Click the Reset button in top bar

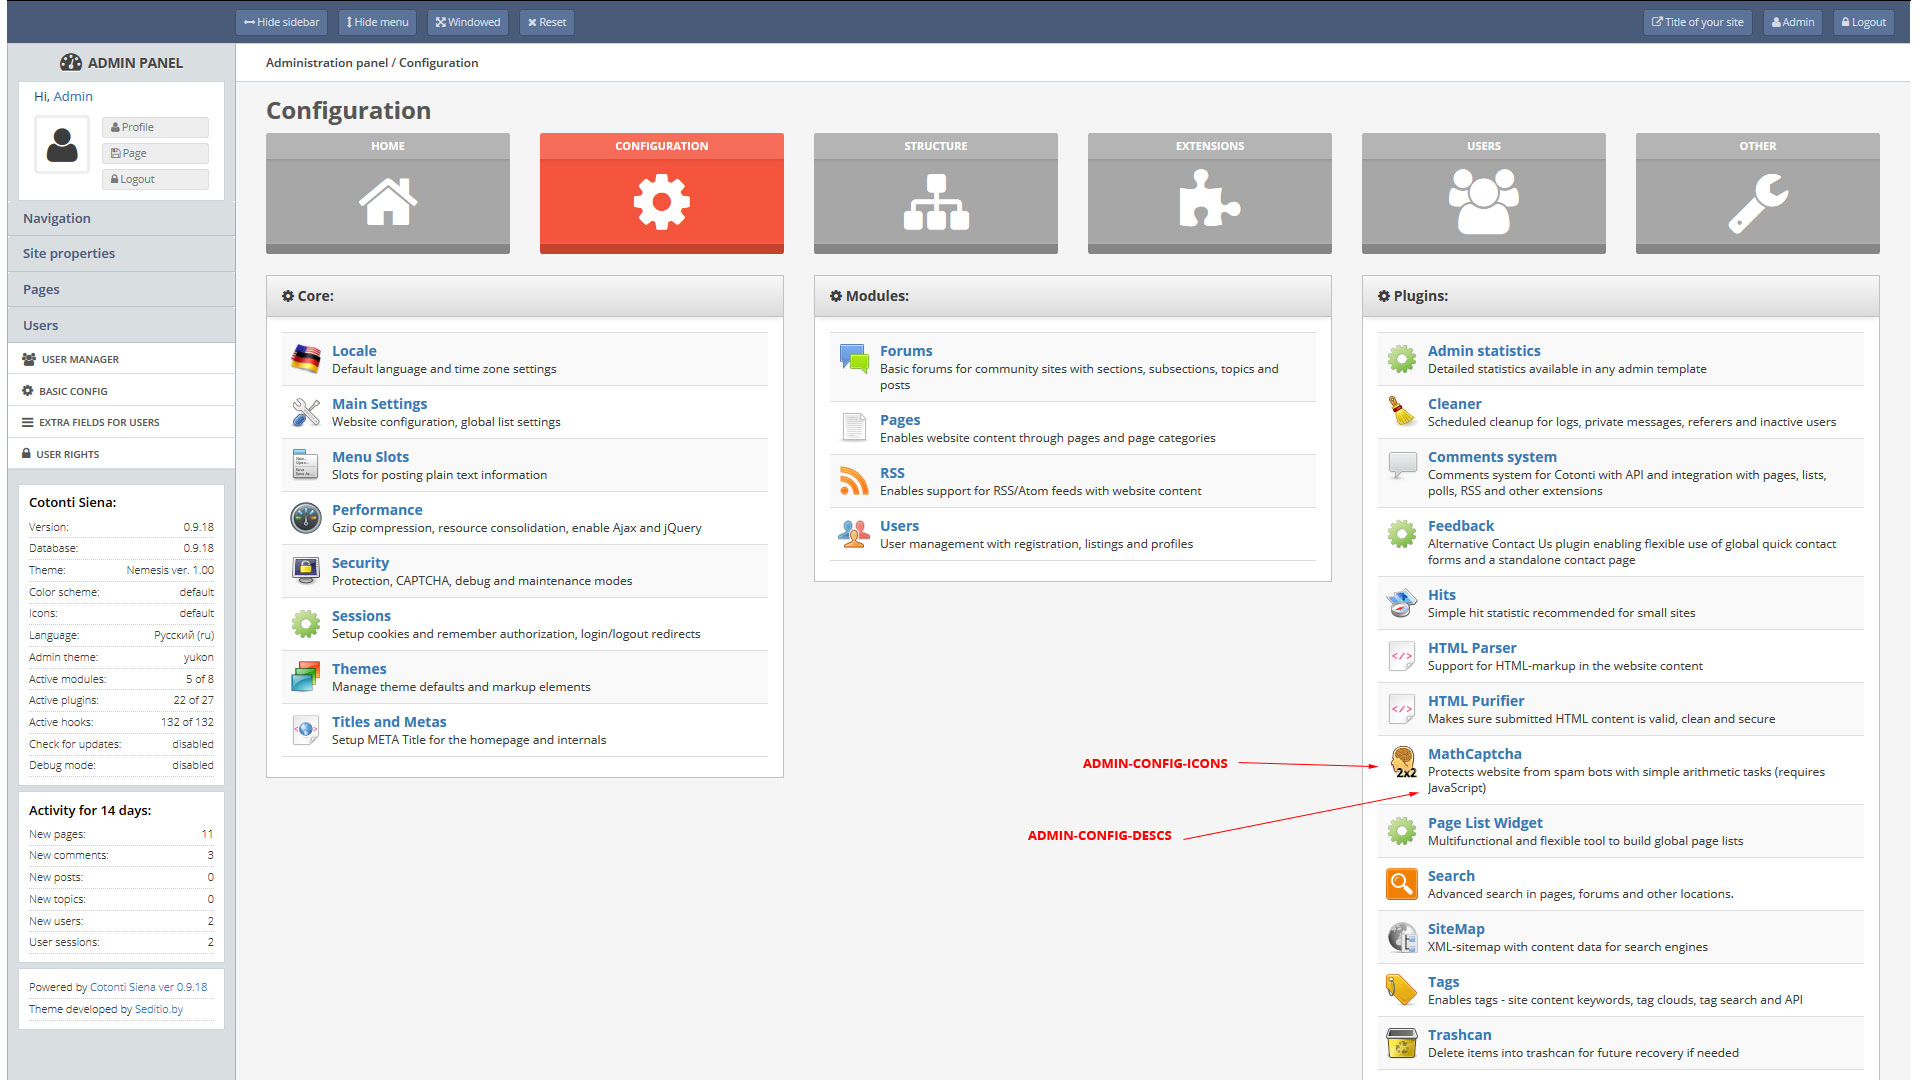(x=547, y=22)
